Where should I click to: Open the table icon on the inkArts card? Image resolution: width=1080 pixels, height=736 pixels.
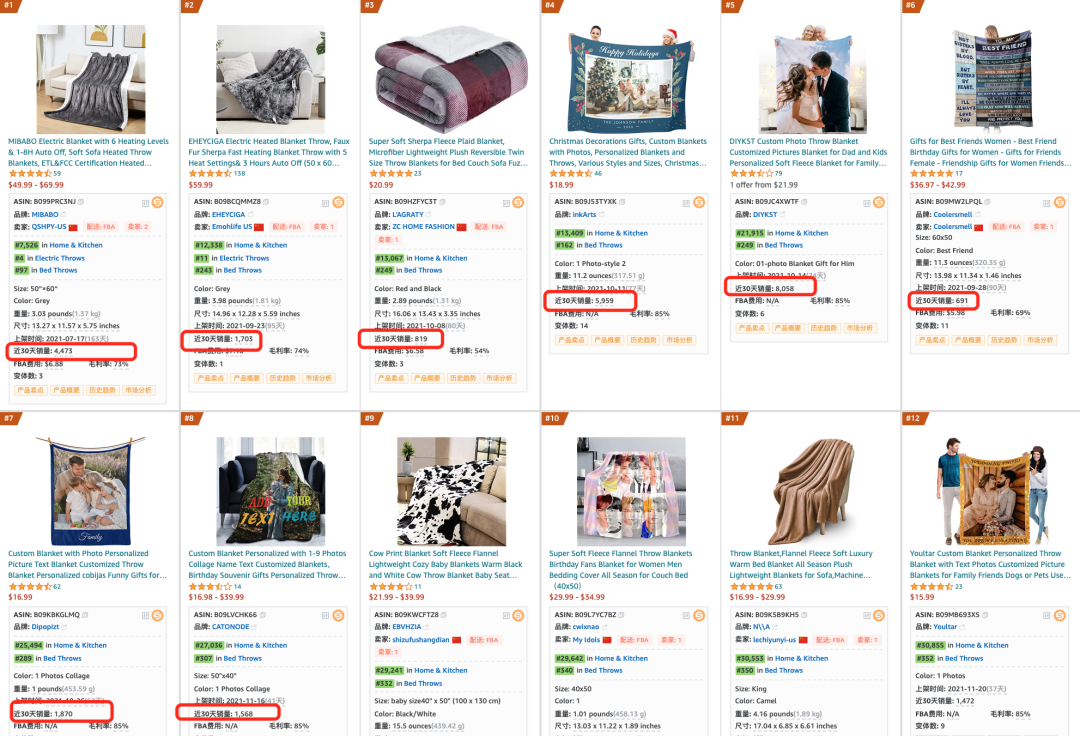tap(686, 203)
